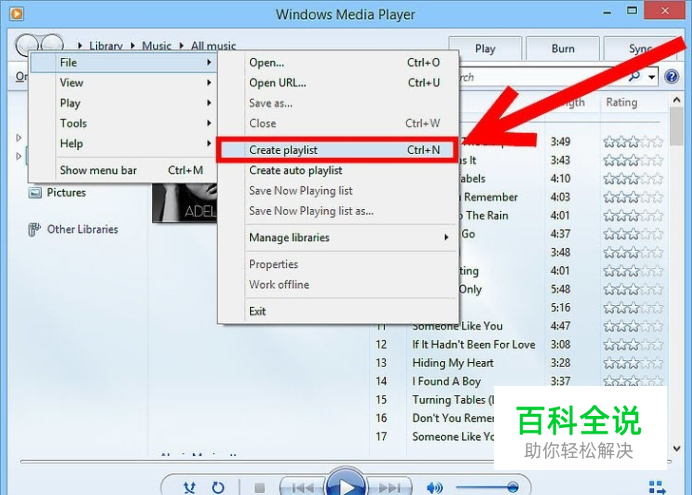Image resolution: width=692 pixels, height=495 pixels.
Task: Select Open... from File submenu
Action: (x=338, y=63)
